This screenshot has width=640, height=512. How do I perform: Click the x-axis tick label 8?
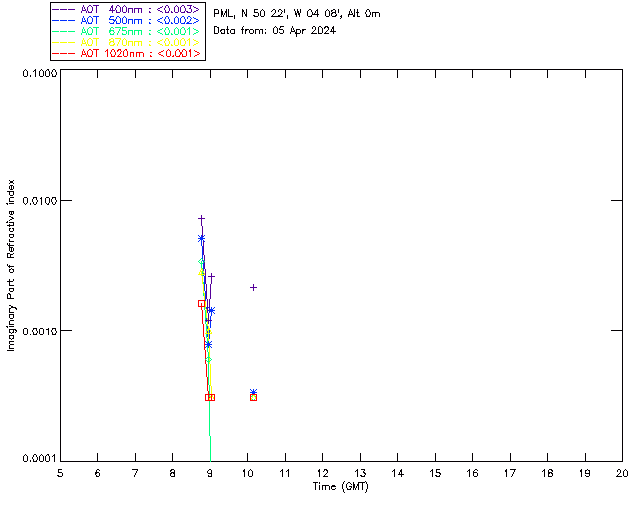[x=173, y=473]
